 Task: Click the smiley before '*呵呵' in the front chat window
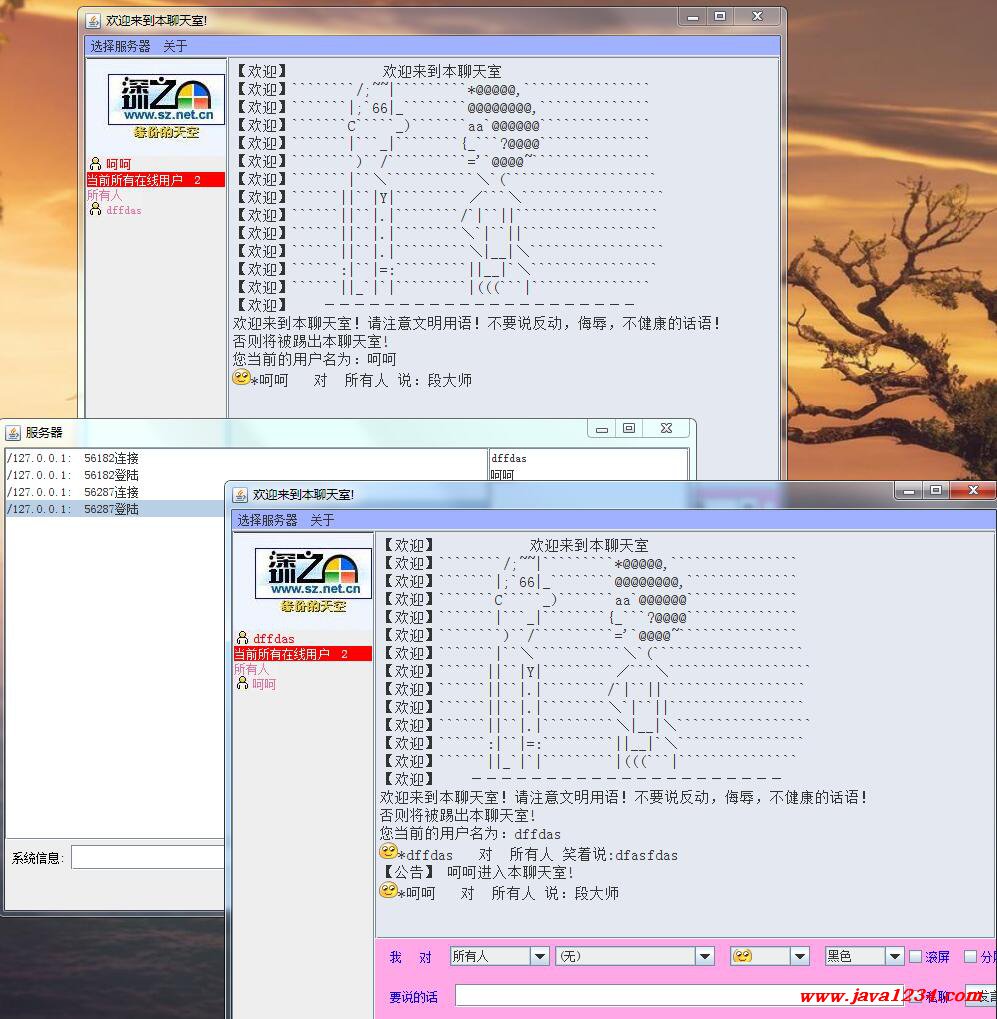388,890
